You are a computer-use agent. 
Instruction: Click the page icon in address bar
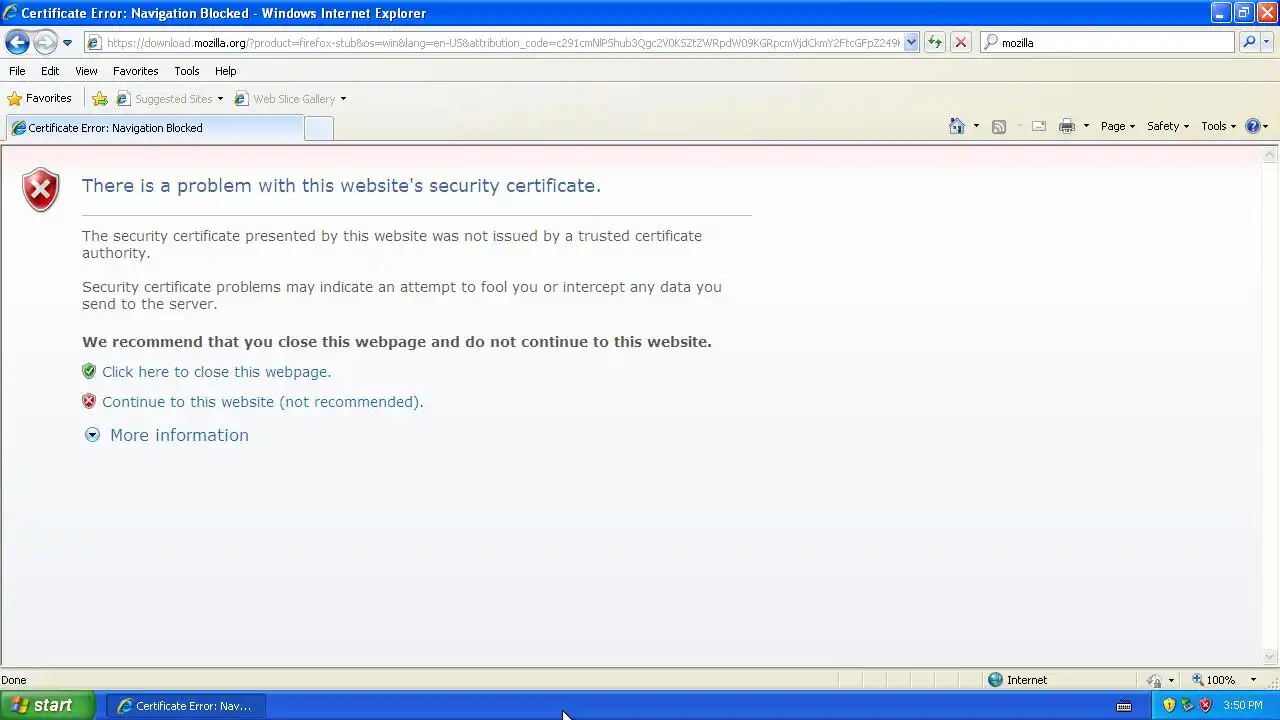[x=94, y=43]
